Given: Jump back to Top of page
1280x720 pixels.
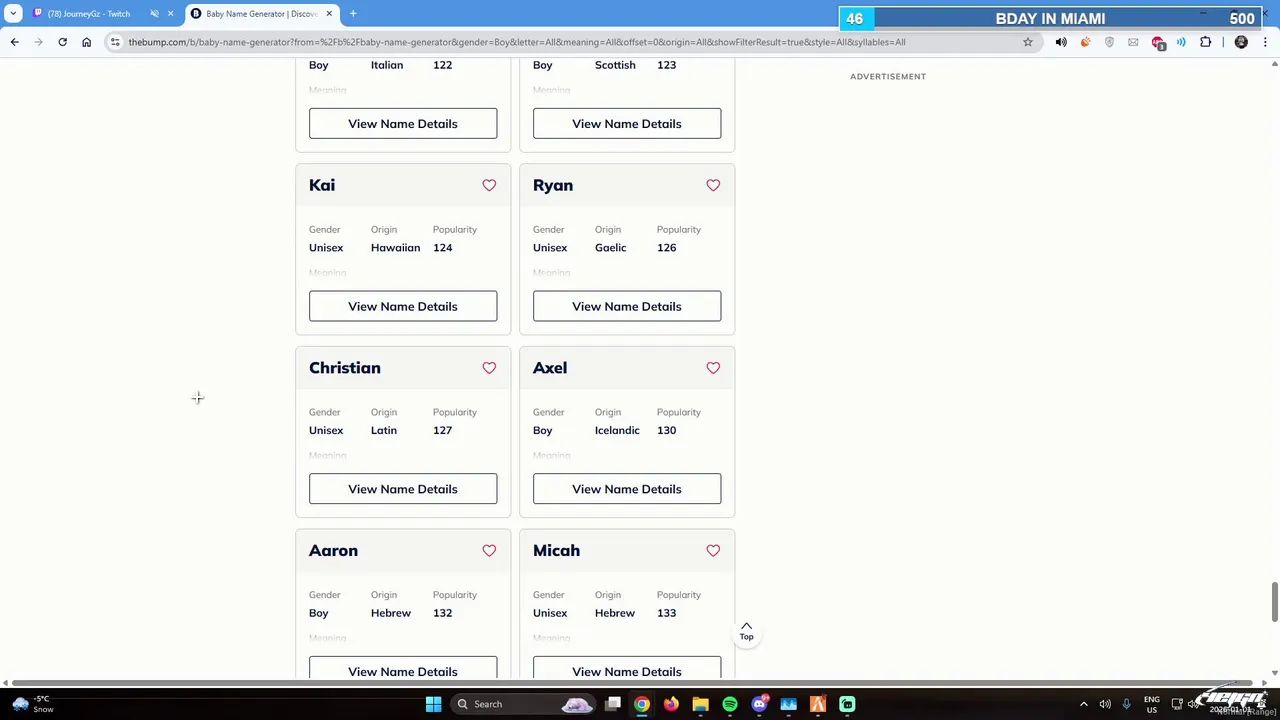Looking at the screenshot, I should pyautogui.click(x=746, y=631).
